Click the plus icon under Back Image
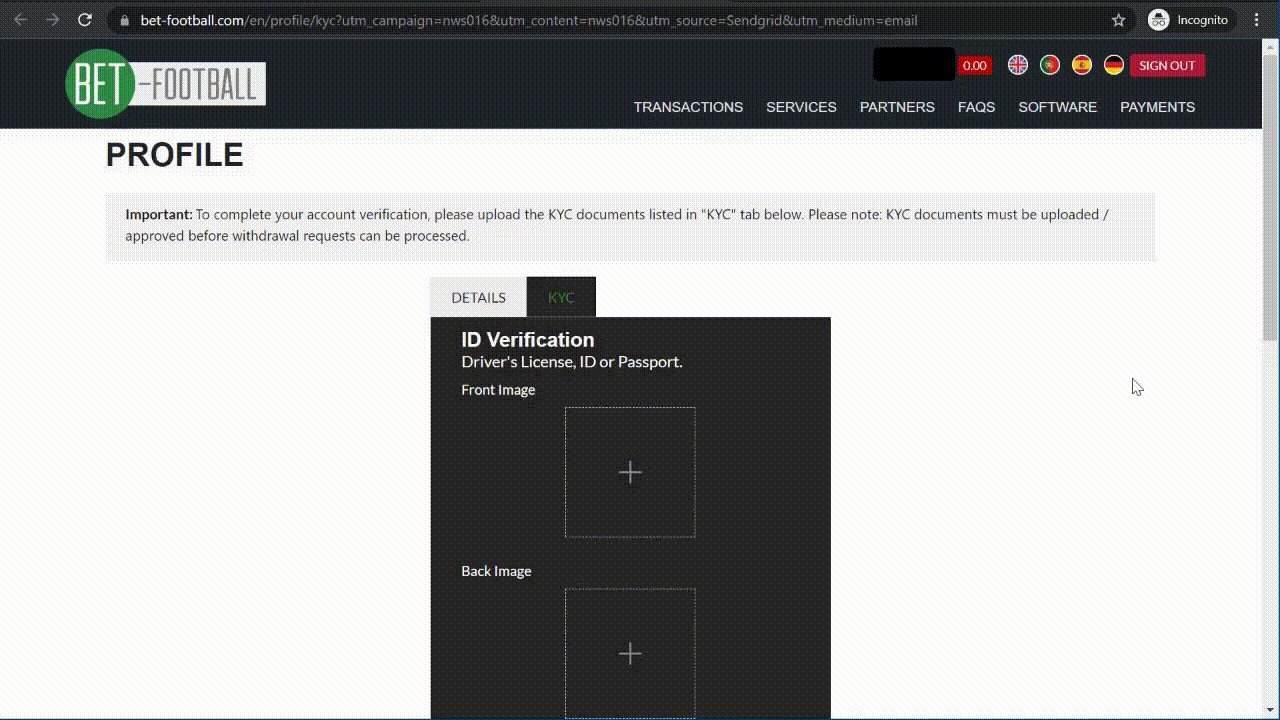1280x720 pixels. pos(630,653)
